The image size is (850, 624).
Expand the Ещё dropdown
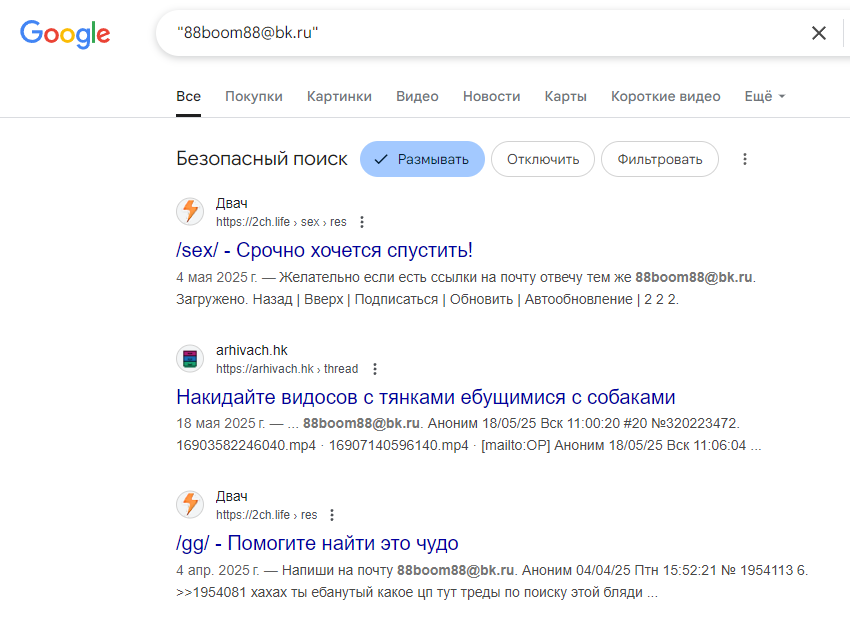(x=764, y=97)
